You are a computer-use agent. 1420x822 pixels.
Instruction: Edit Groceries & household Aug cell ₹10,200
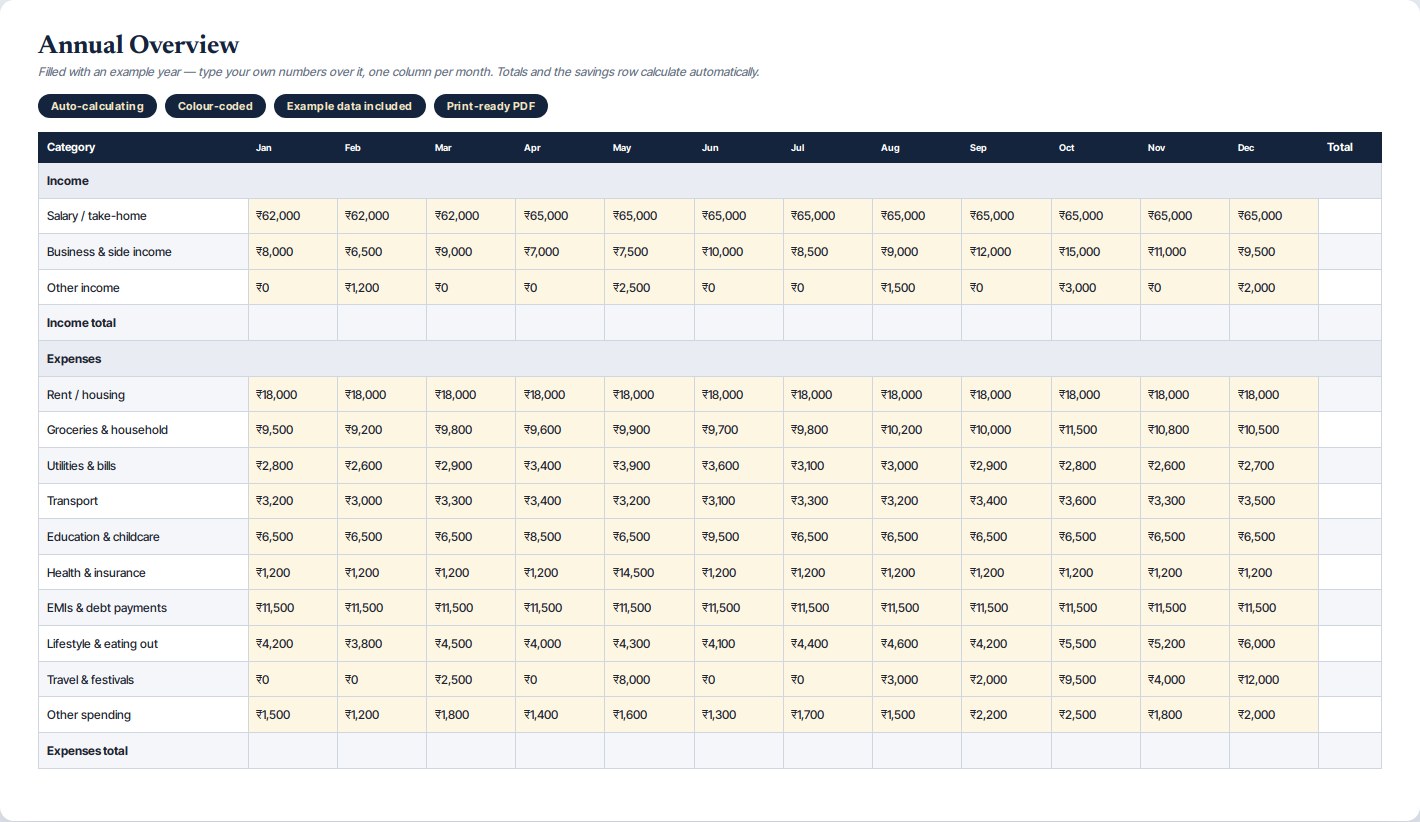coord(917,430)
